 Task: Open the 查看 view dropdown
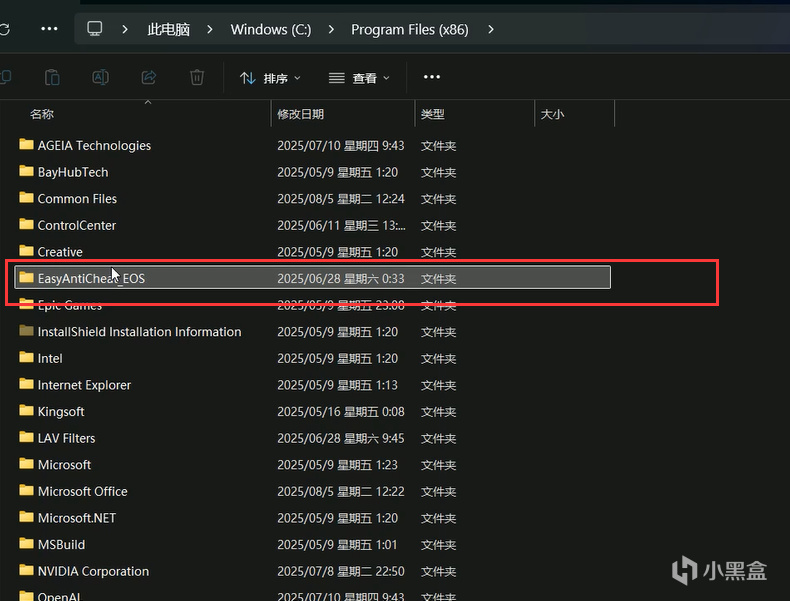pyautogui.click(x=359, y=78)
